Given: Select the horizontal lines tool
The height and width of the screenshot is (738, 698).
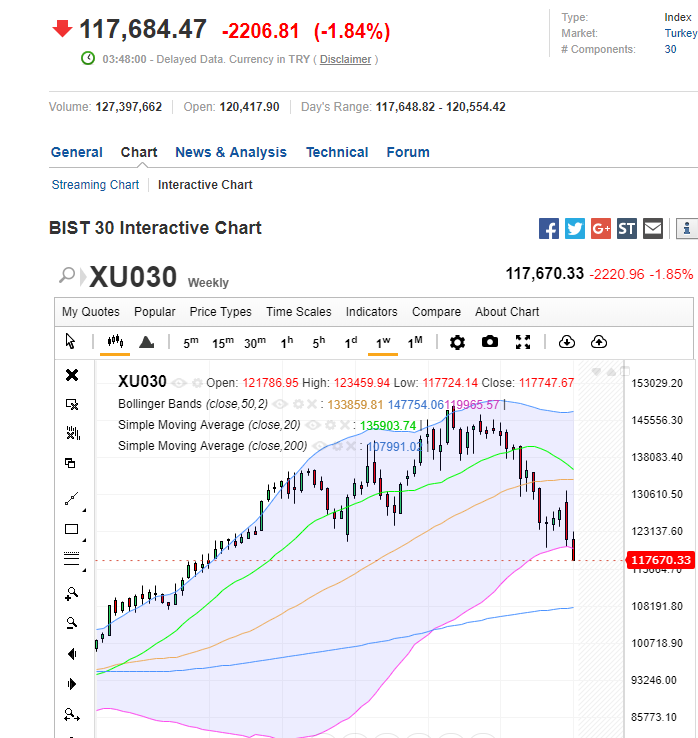Looking at the screenshot, I should tap(72, 559).
